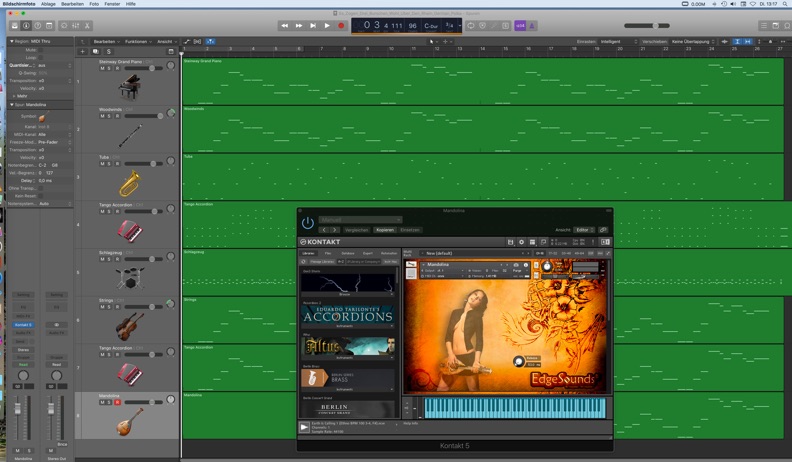The image size is (792, 462).
Task: Toggle the automation view button
Action: click(x=187, y=41)
